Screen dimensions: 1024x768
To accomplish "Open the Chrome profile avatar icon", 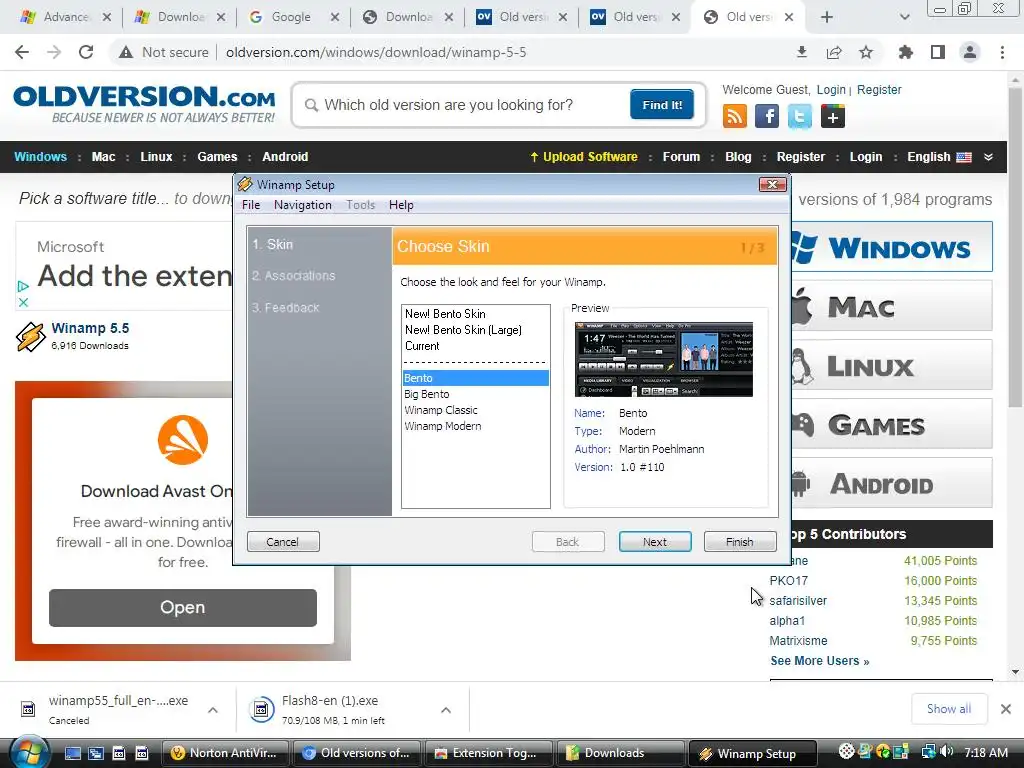I will [x=970, y=52].
